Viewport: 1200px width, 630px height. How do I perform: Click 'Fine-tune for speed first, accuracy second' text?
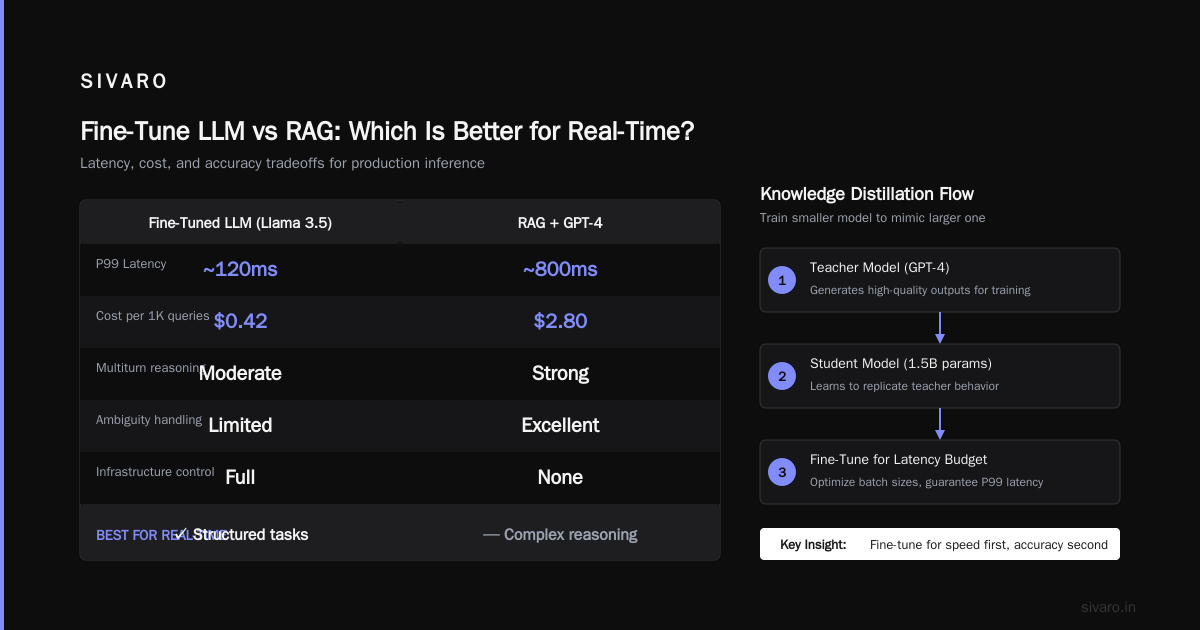989,545
